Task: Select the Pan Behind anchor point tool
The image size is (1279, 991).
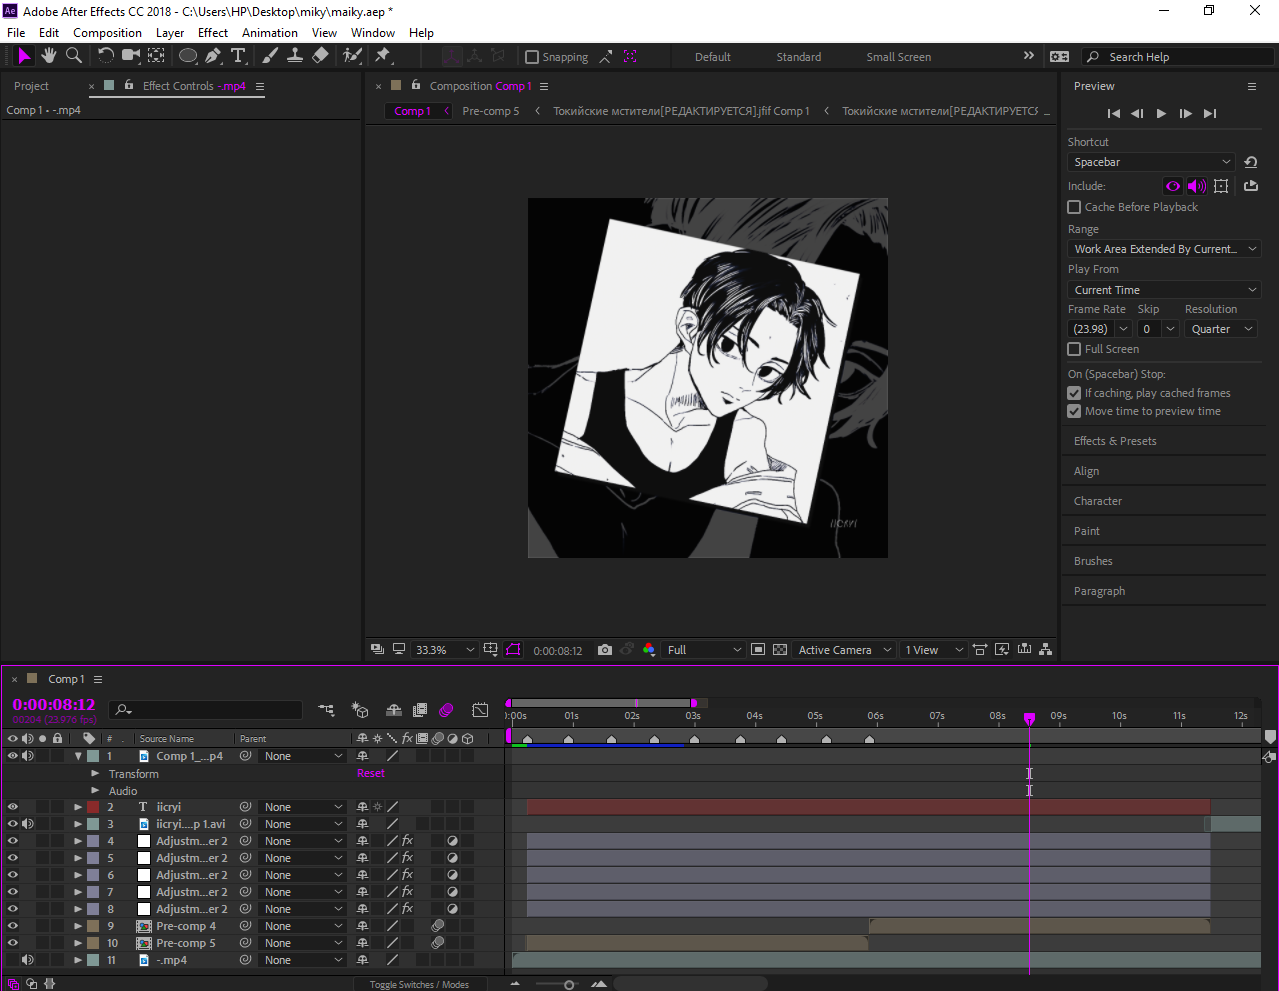Action: pyautogui.click(x=157, y=56)
